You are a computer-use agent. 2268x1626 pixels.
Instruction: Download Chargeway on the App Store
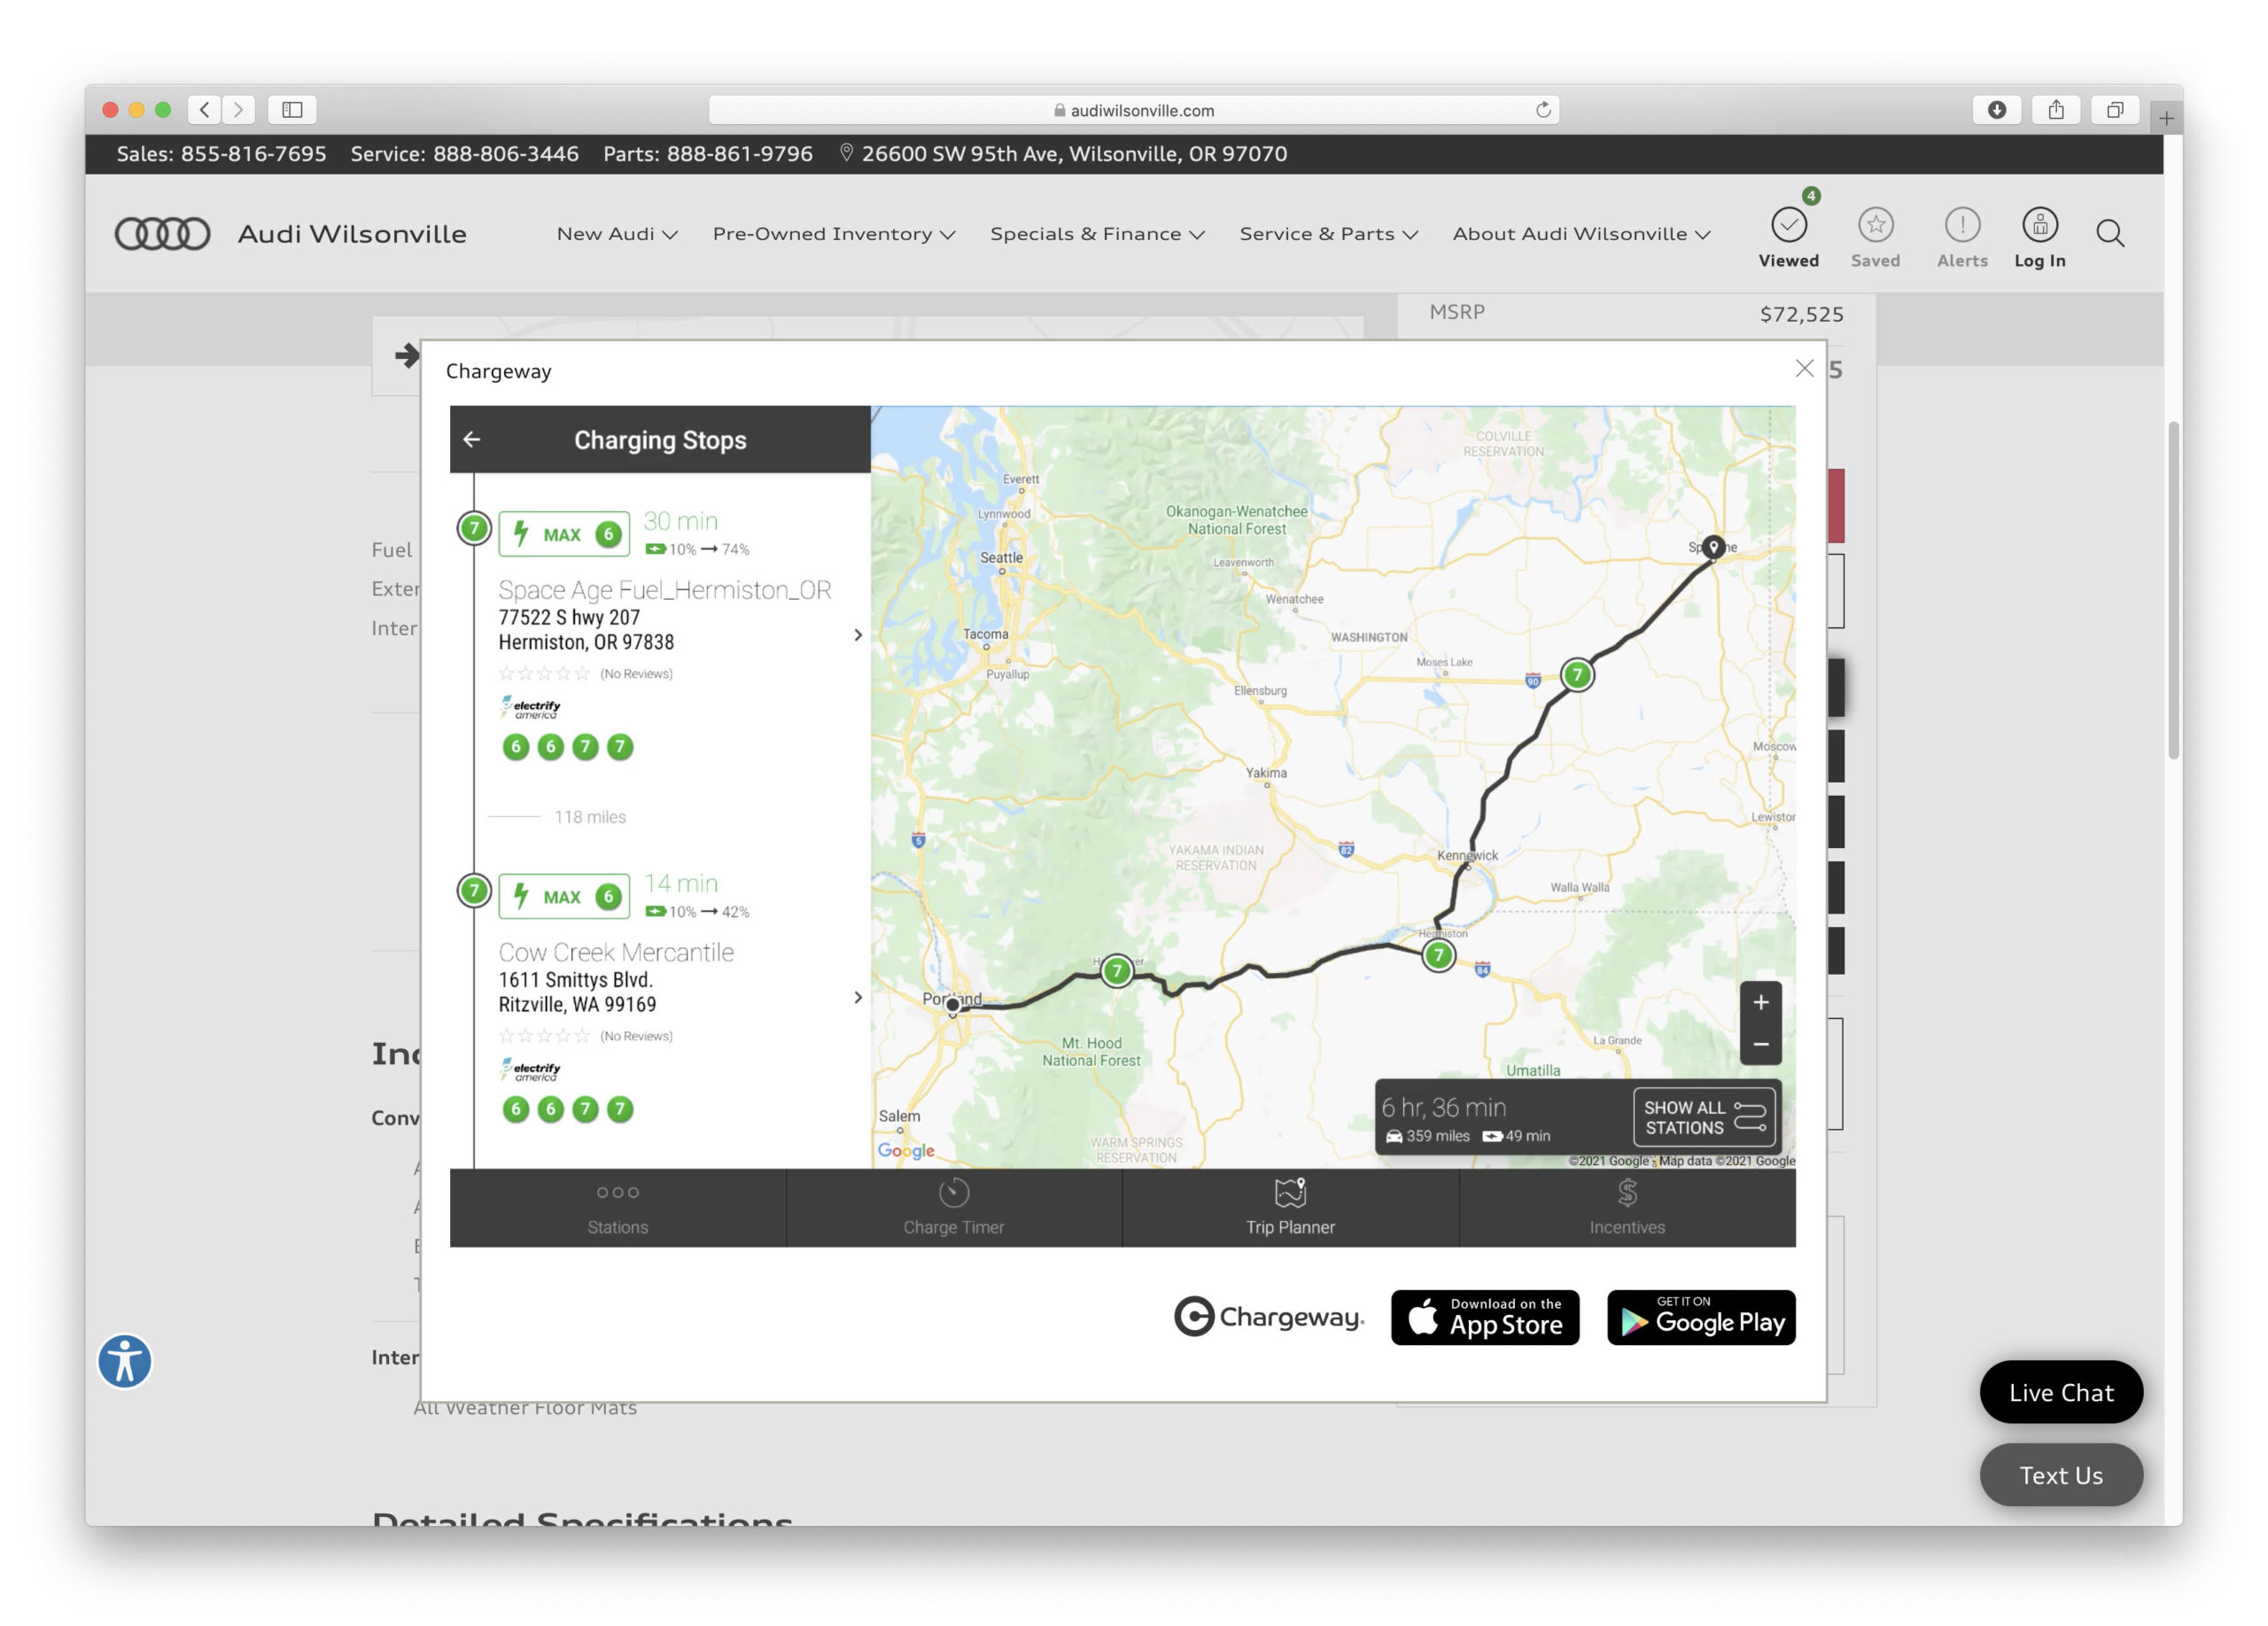tap(1485, 1317)
